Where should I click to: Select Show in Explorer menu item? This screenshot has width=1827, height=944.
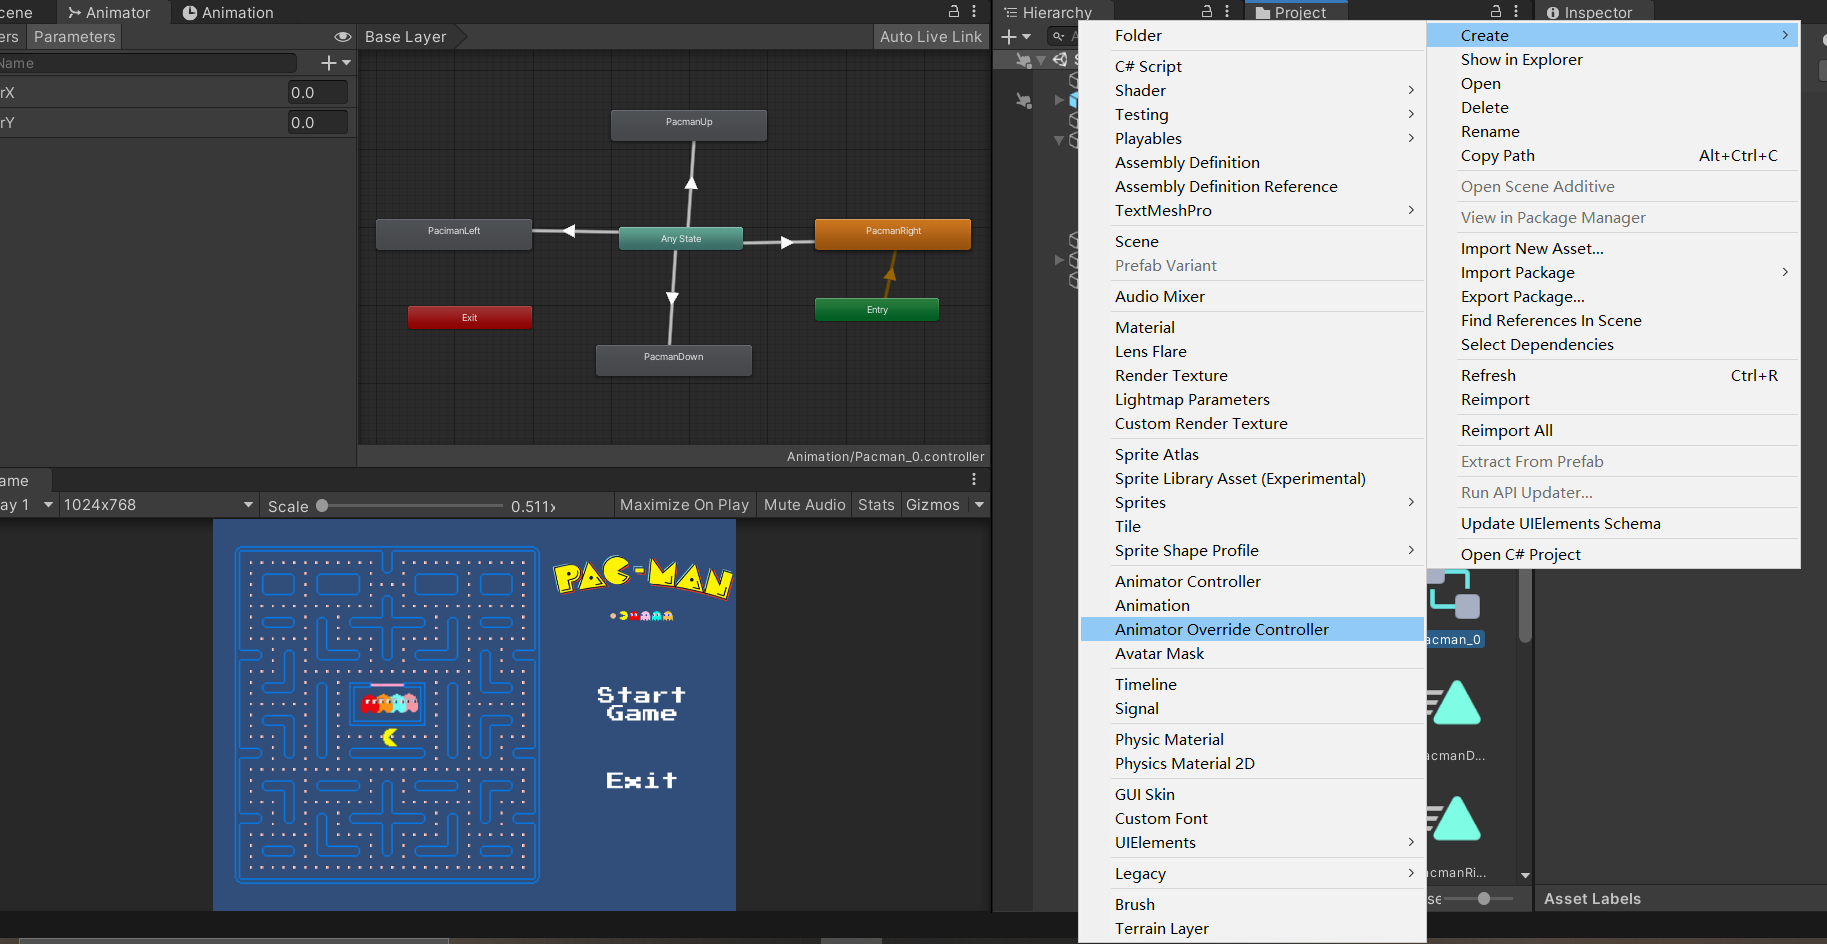pyautogui.click(x=1613, y=59)
